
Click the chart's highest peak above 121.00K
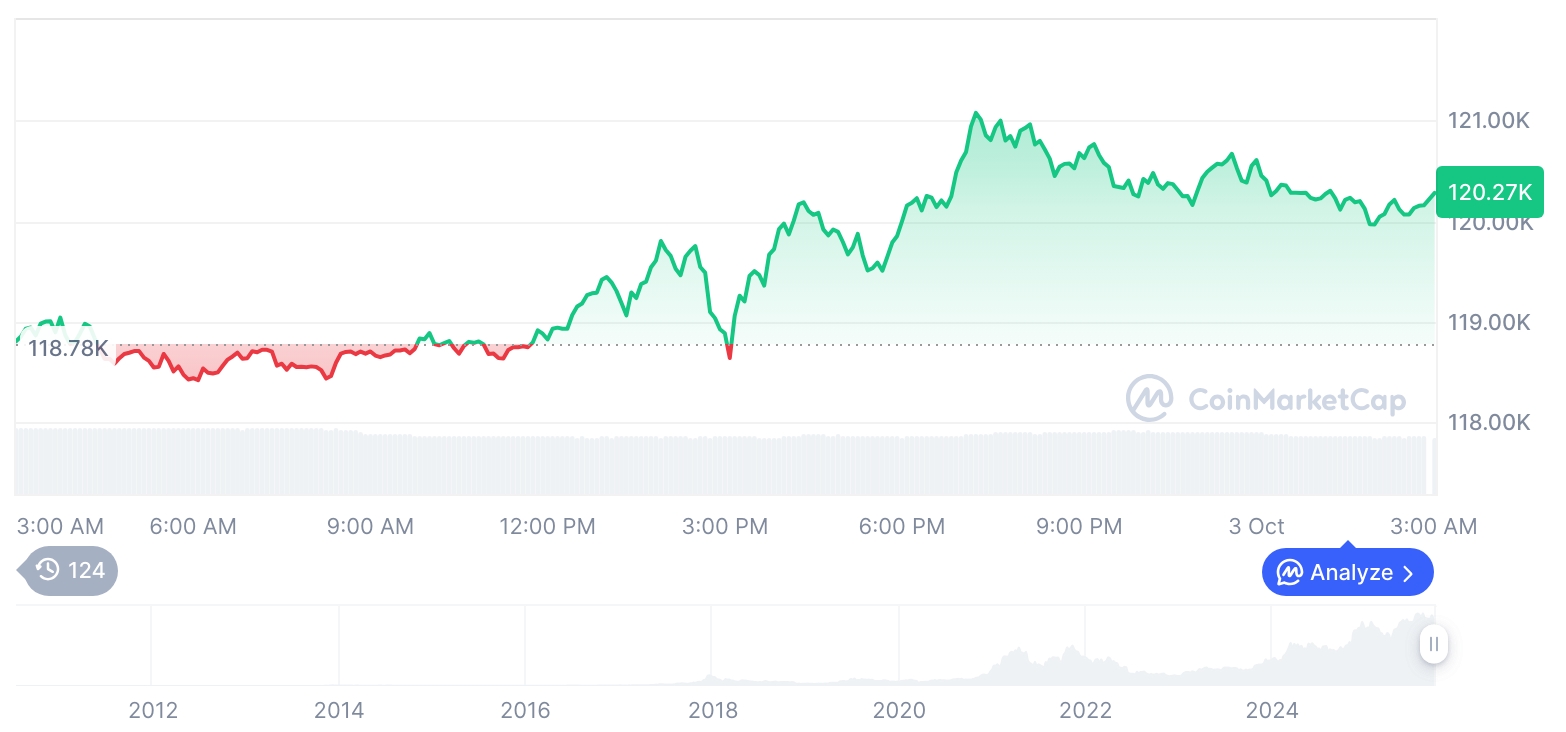(975, 113)
